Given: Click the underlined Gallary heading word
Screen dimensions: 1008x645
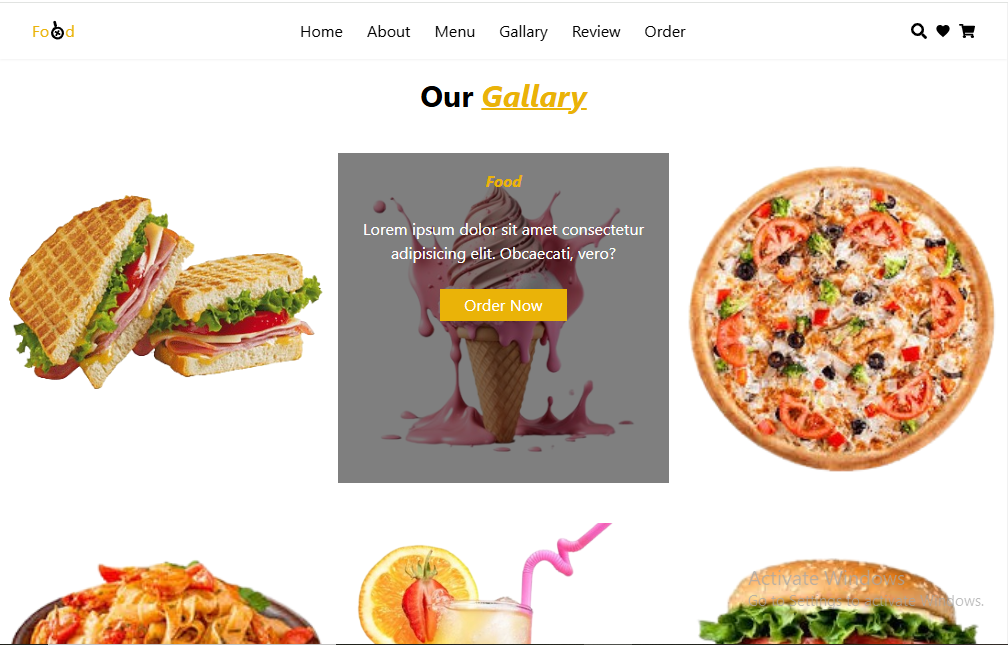Looking at the screenshot, I should (x=534, y=97).
